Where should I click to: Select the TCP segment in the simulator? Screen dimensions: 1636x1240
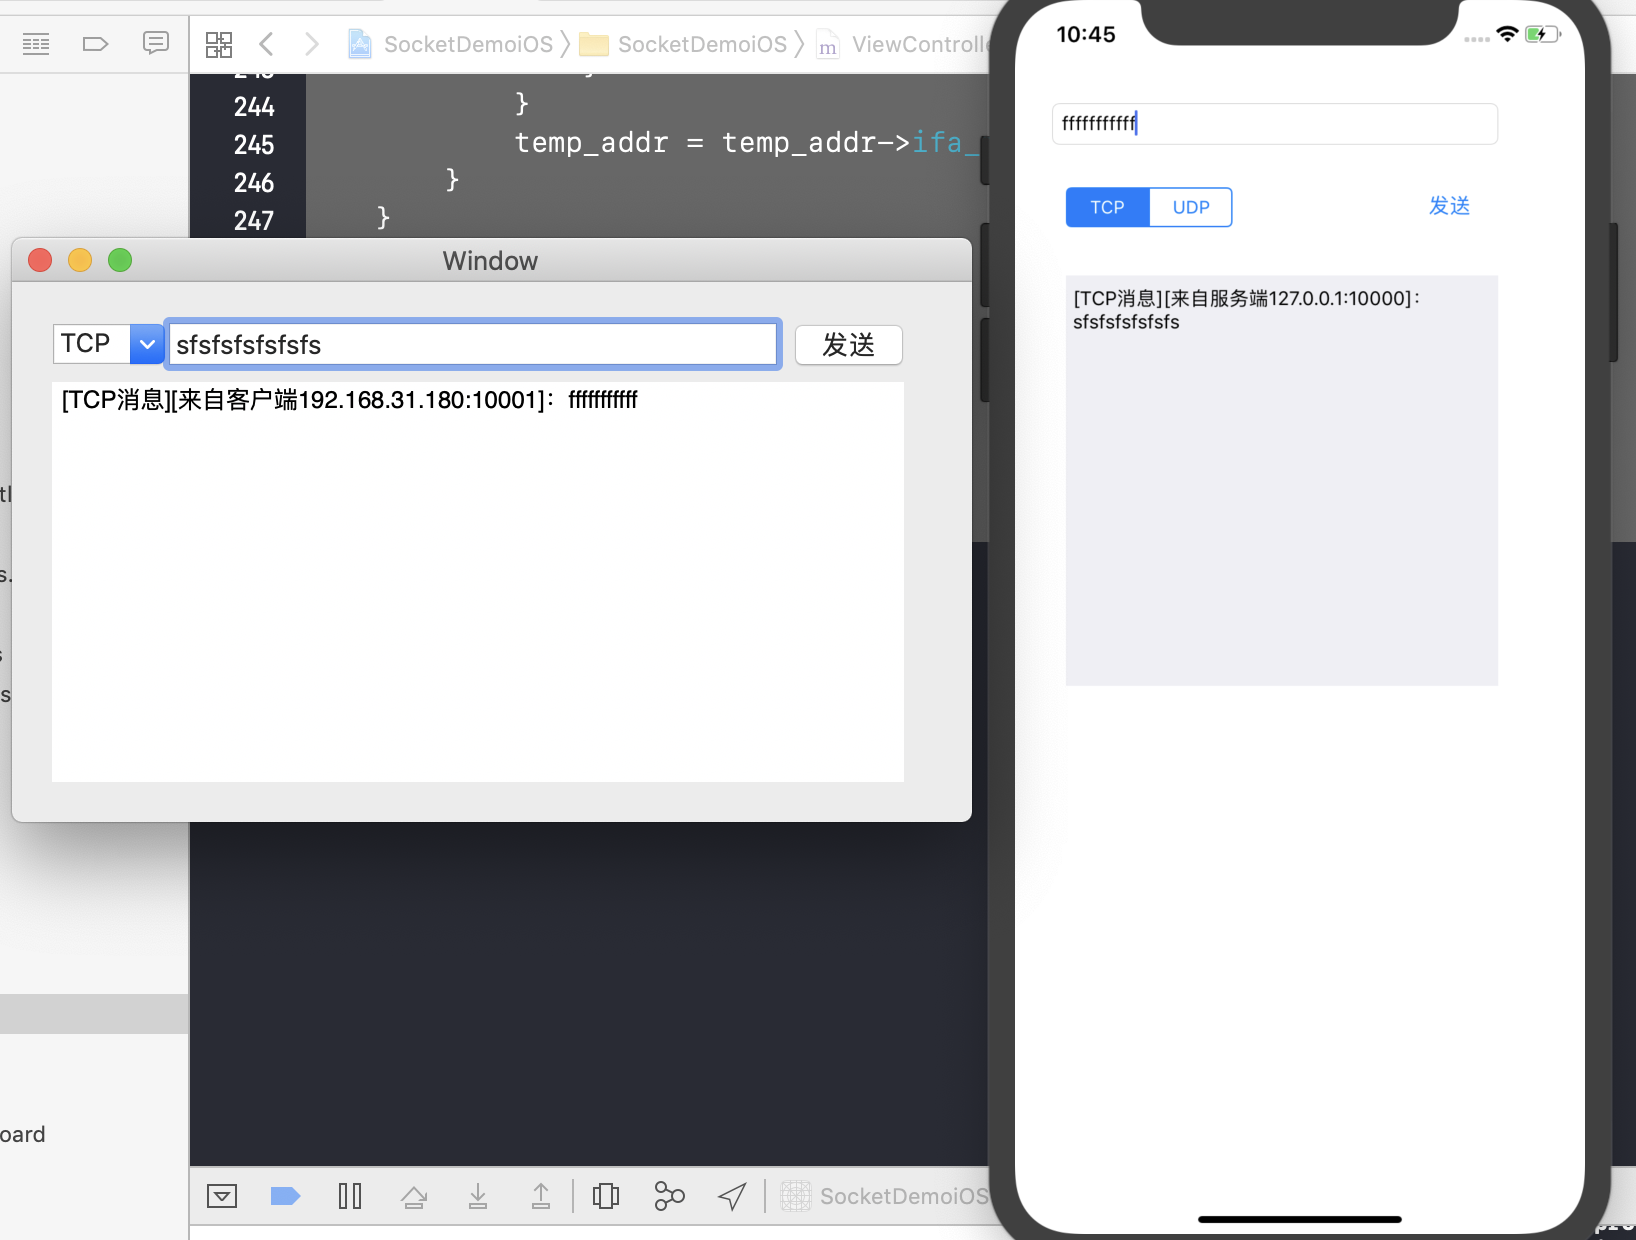(x=1108, y=207)
